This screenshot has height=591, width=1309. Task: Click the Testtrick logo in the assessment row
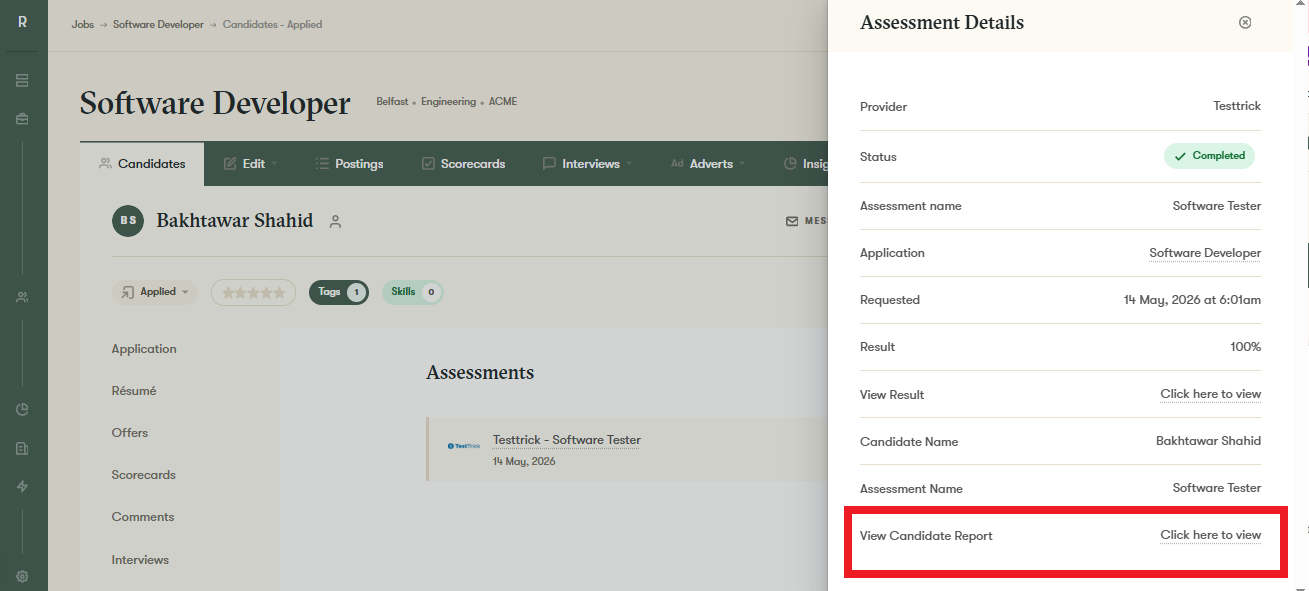(x=464, y=446)
